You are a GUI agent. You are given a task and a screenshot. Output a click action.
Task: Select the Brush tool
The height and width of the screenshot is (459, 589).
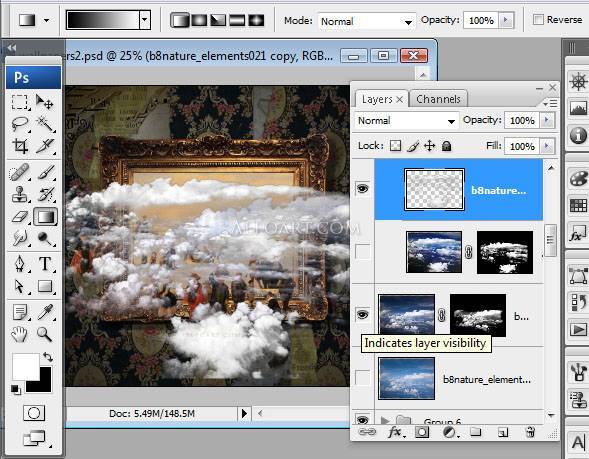pos(46,172)
